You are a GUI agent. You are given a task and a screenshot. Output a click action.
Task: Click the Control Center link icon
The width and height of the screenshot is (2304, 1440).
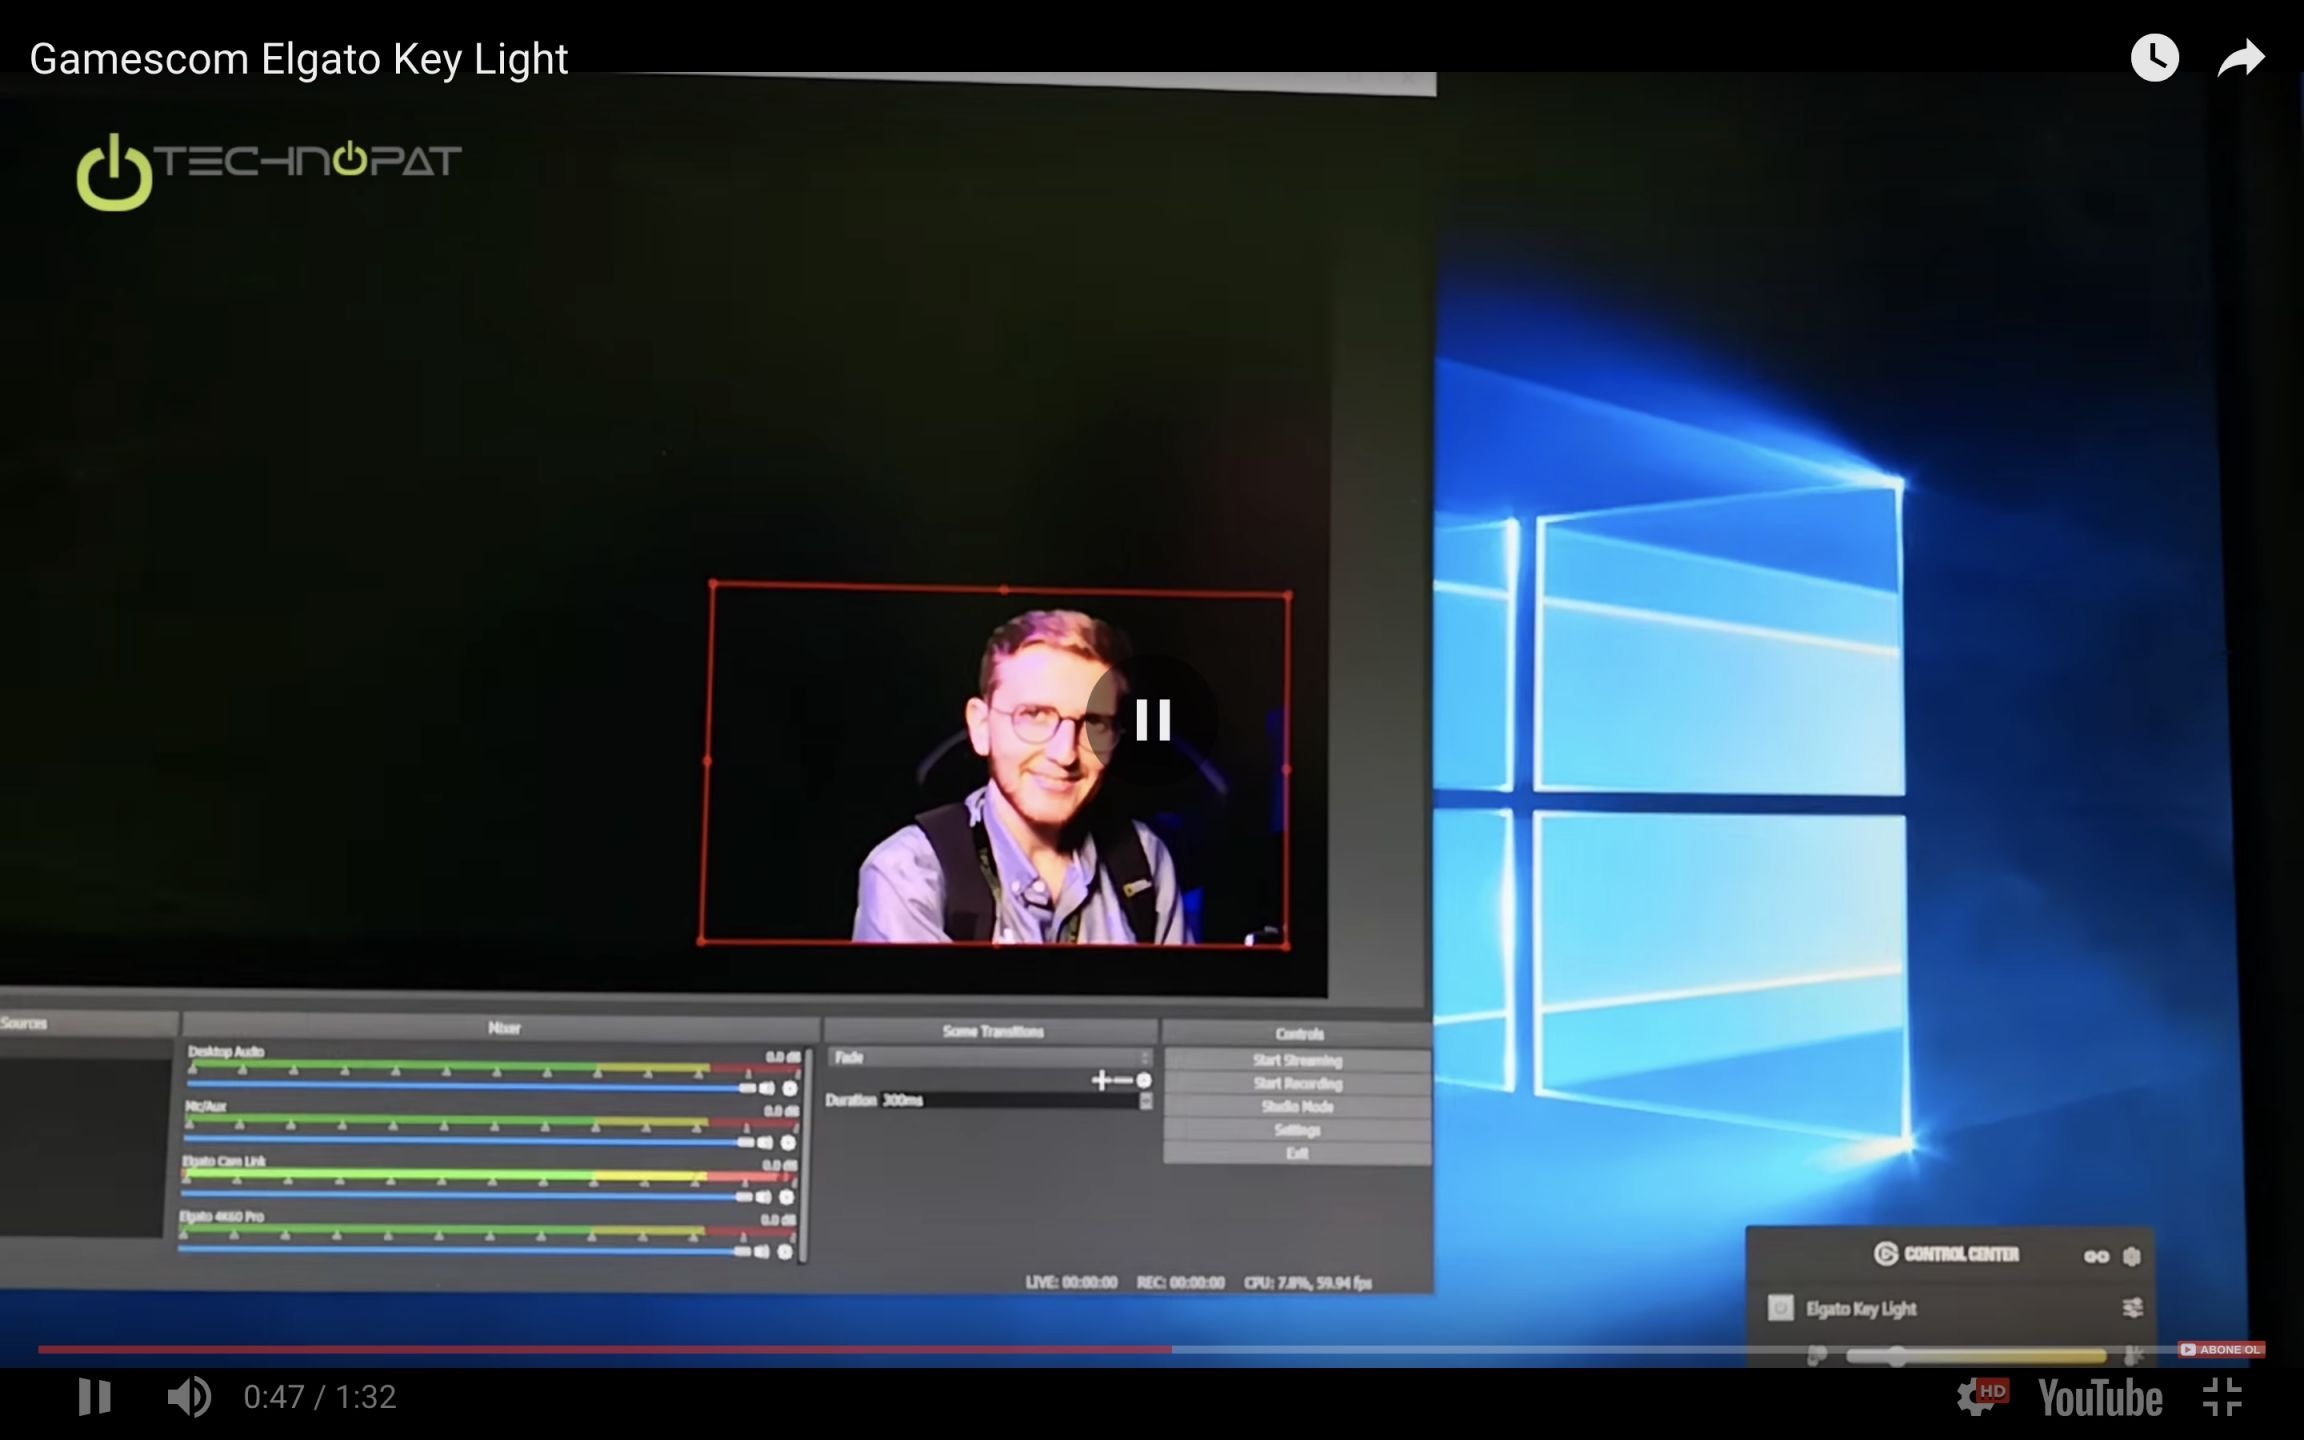pyautogui.click(x=2096, y=1256)
